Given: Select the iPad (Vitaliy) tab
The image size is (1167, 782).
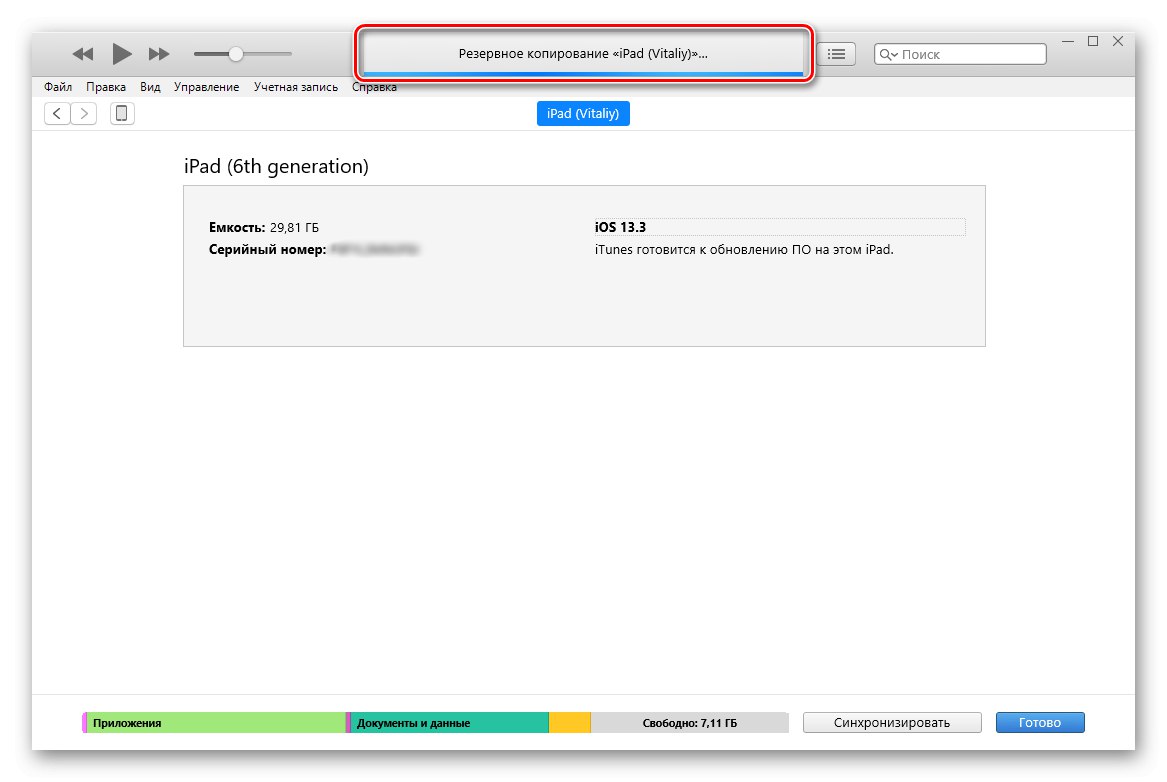Looking at the screenshot, I should click(583, 114).
